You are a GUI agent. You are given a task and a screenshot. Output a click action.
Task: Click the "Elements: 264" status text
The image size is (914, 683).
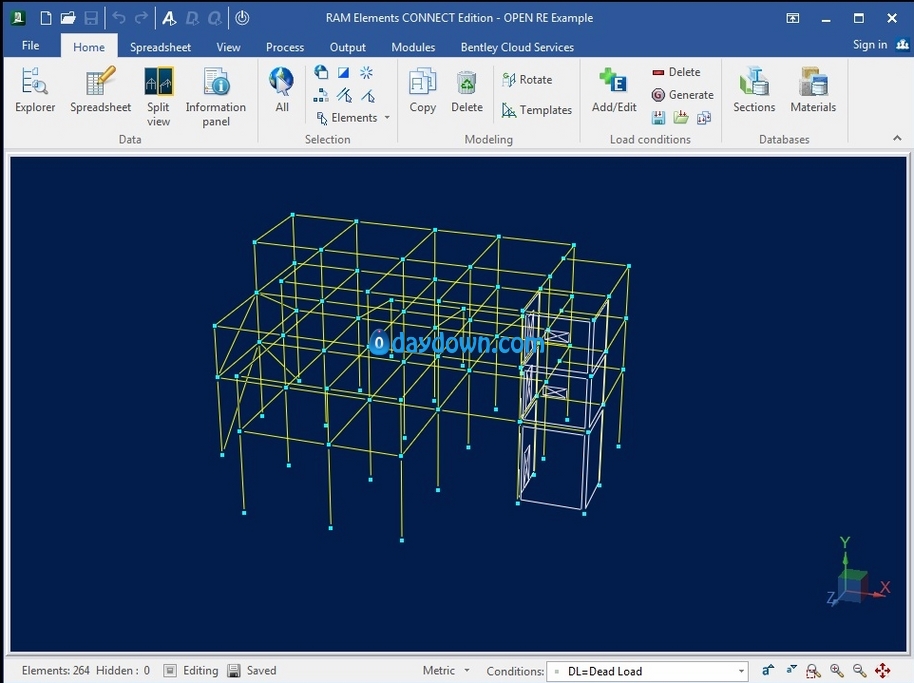(55, 670)
